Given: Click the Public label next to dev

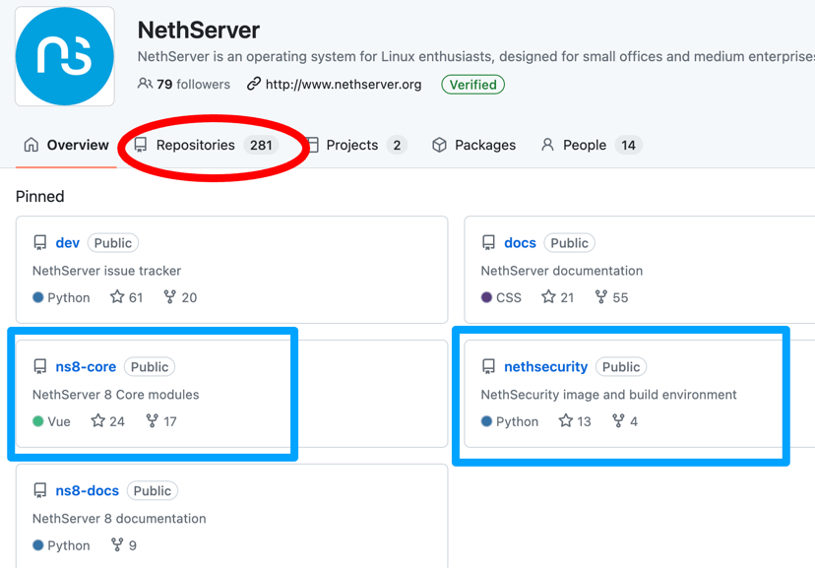Looking at the screenshot, I should click(x=113, y=243).
